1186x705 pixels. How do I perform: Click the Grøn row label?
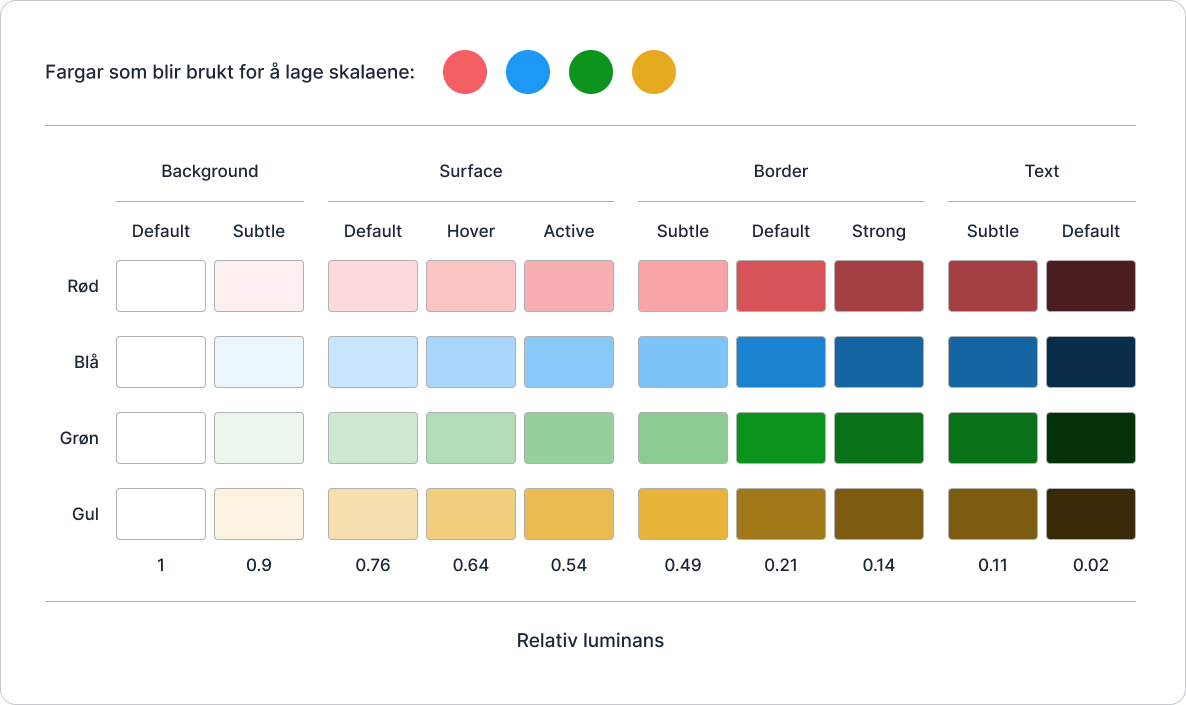tap(79, 438)
